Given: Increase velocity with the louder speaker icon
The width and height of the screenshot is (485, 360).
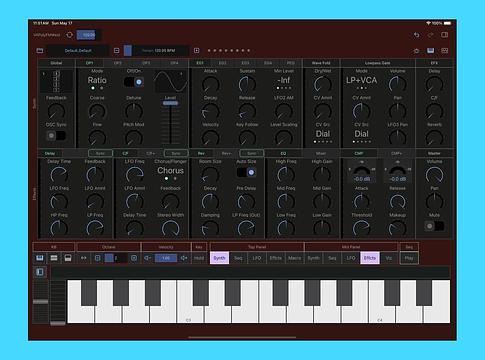Looking at the screenshot, I should point(184,258).
